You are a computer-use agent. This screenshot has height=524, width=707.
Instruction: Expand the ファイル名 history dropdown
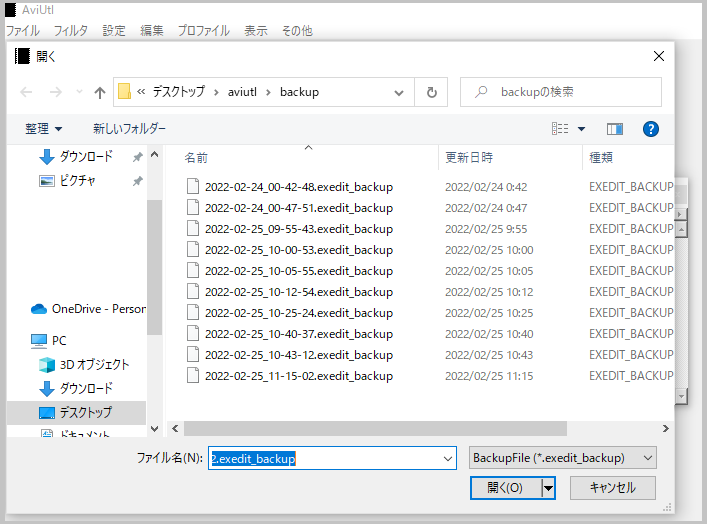[x=448, y=459]
